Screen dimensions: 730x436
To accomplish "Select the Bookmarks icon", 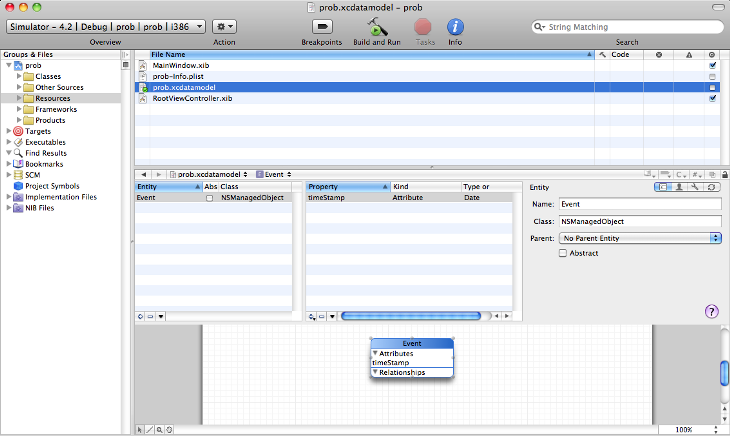I will click(x=18, y=164).
